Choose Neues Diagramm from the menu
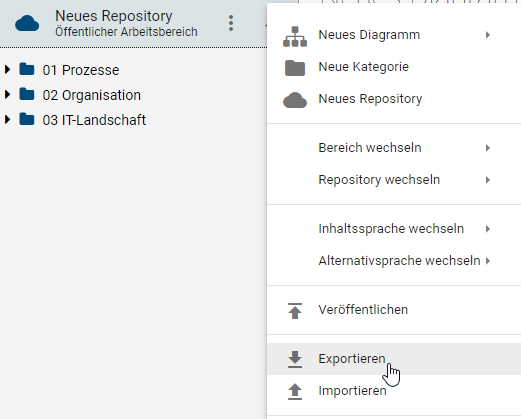The height and width of the screenshot is (419, 521). tap(394, 35)
